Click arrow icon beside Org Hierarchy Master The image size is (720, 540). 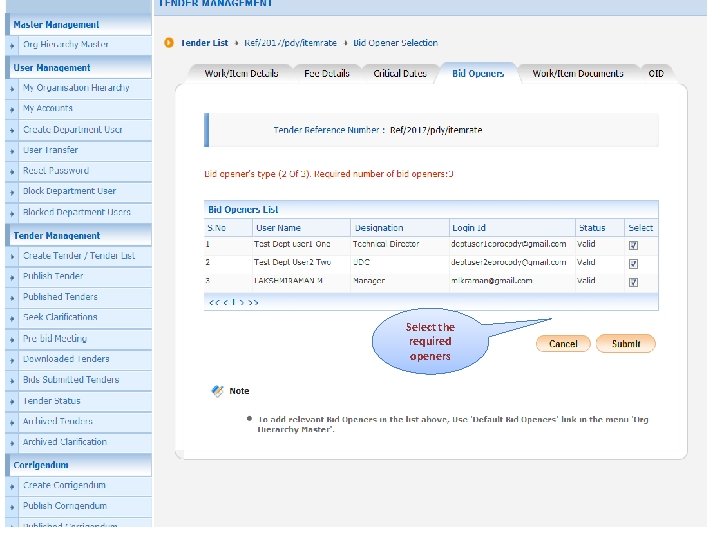coord(12,46)
